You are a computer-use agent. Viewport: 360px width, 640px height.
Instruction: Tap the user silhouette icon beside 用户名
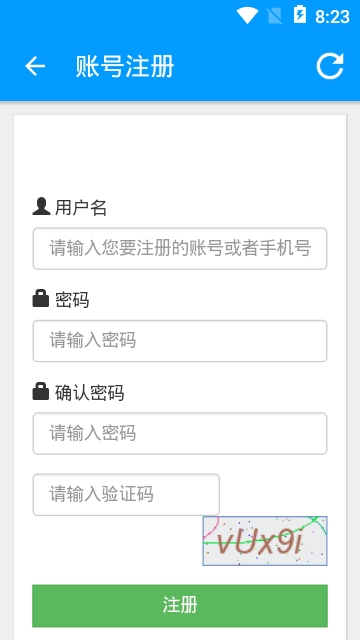41,207
